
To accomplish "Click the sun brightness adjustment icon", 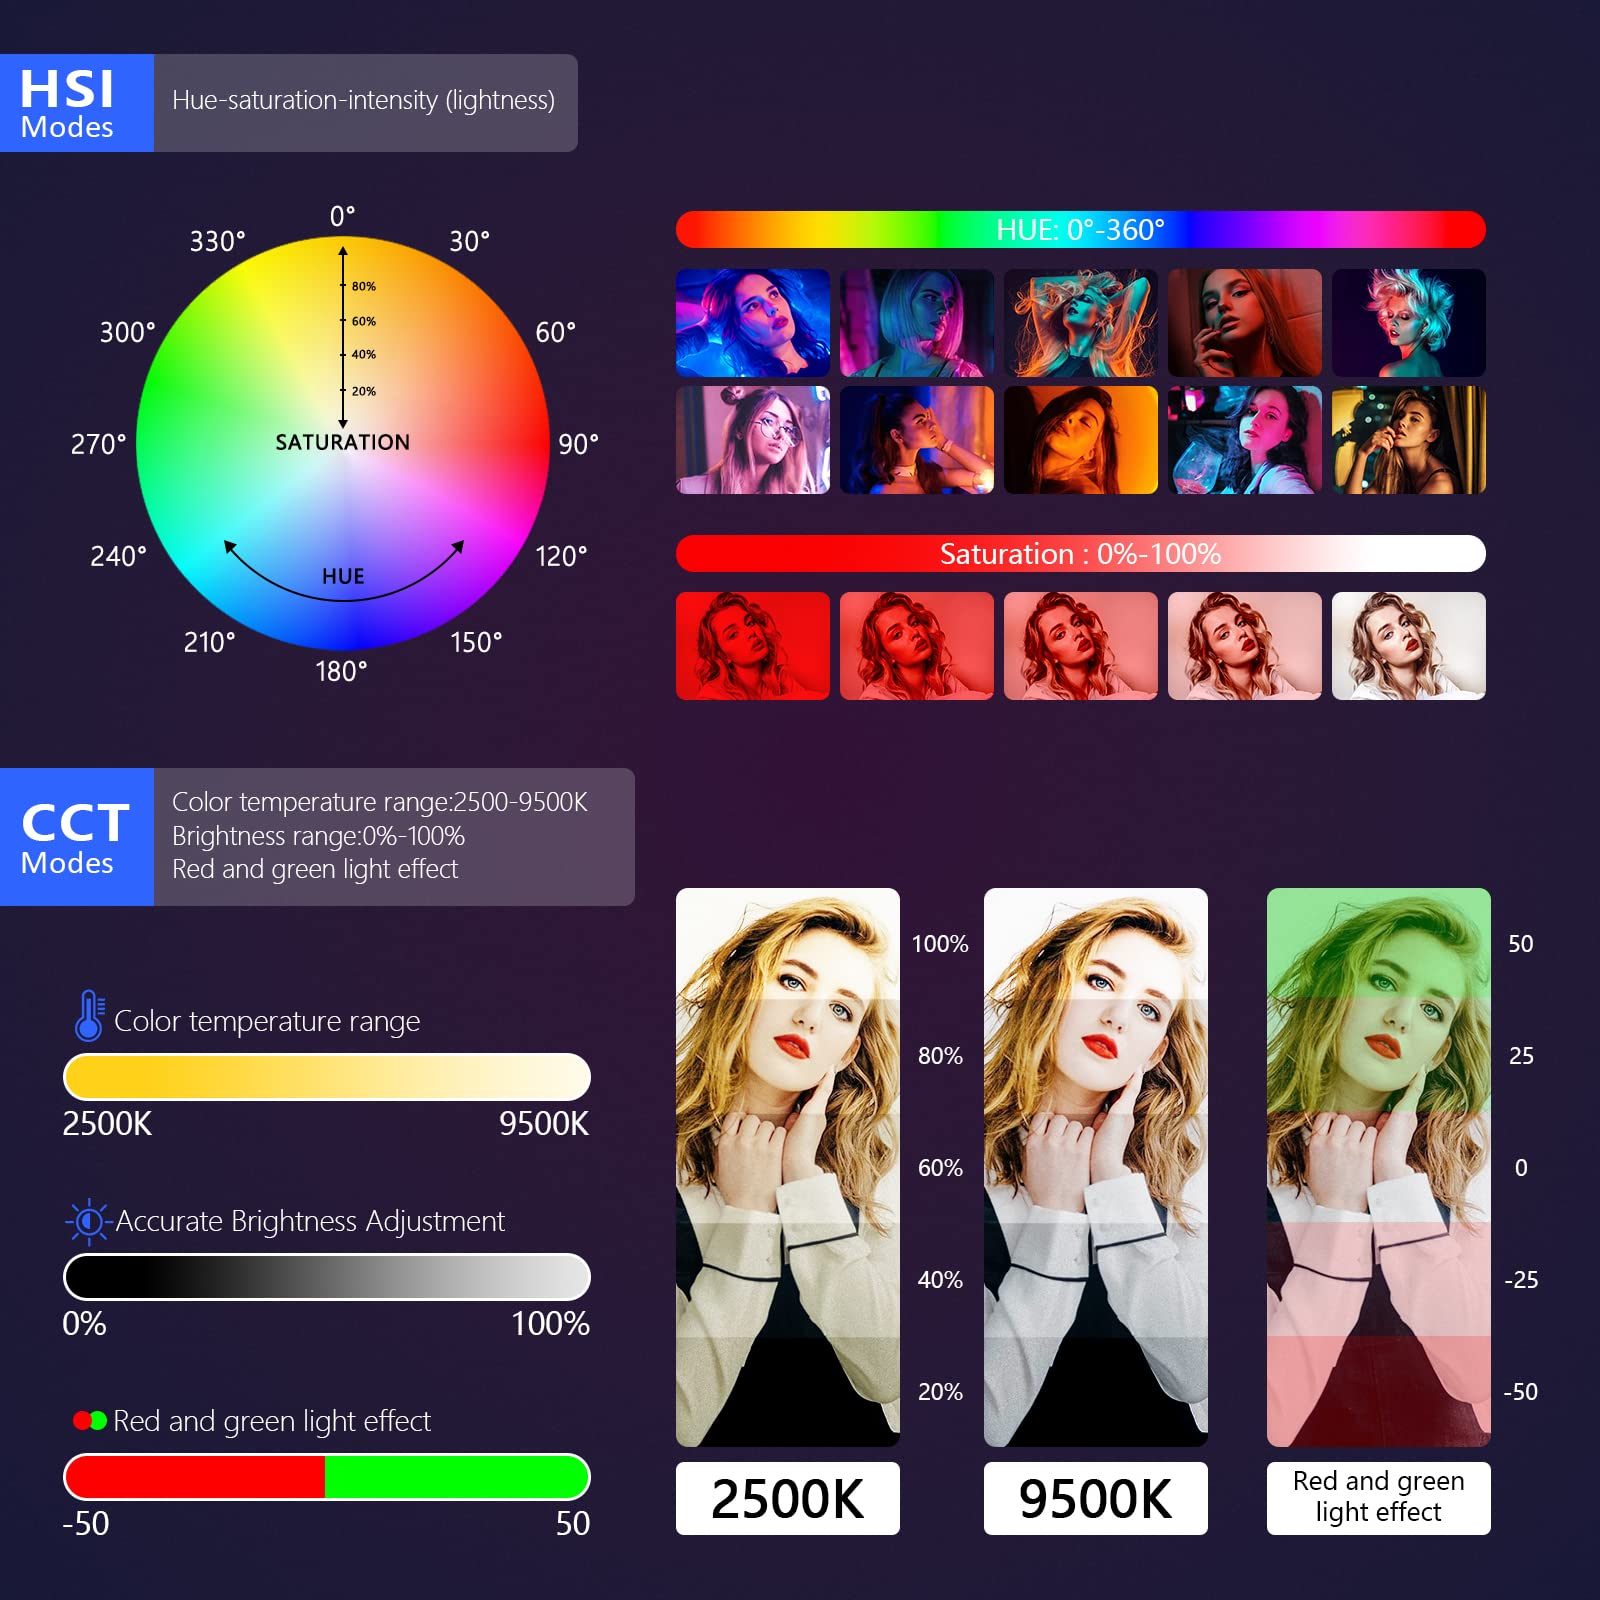I will coord(88,1220).
